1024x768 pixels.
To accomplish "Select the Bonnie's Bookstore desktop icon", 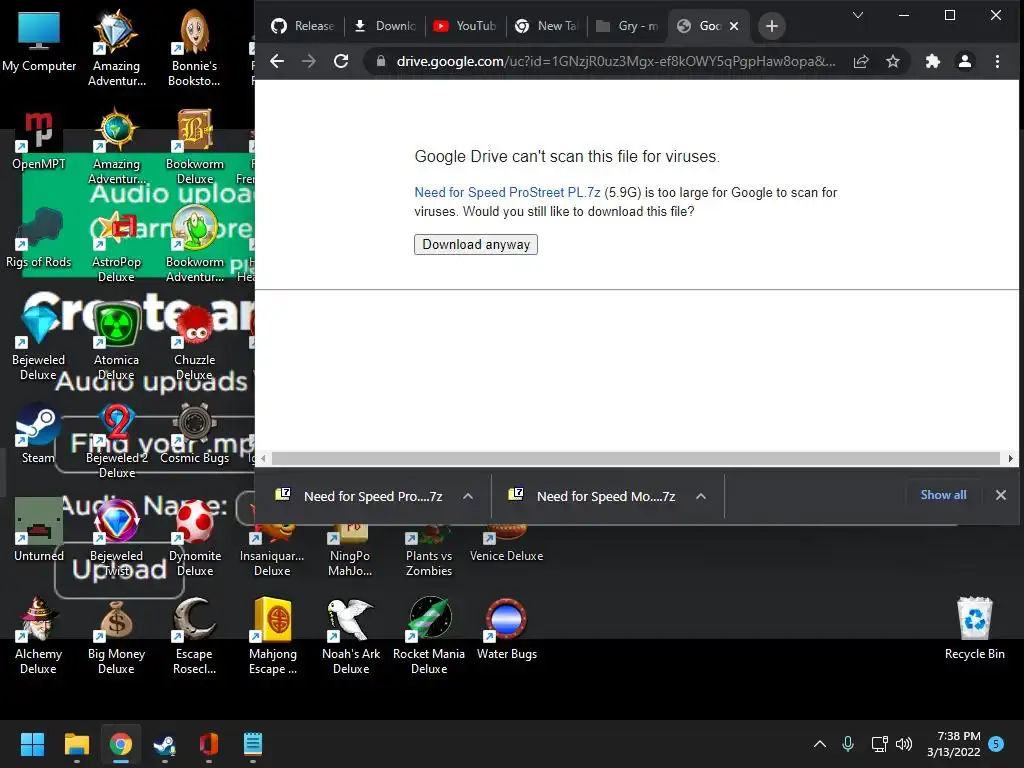I will 194,49.
